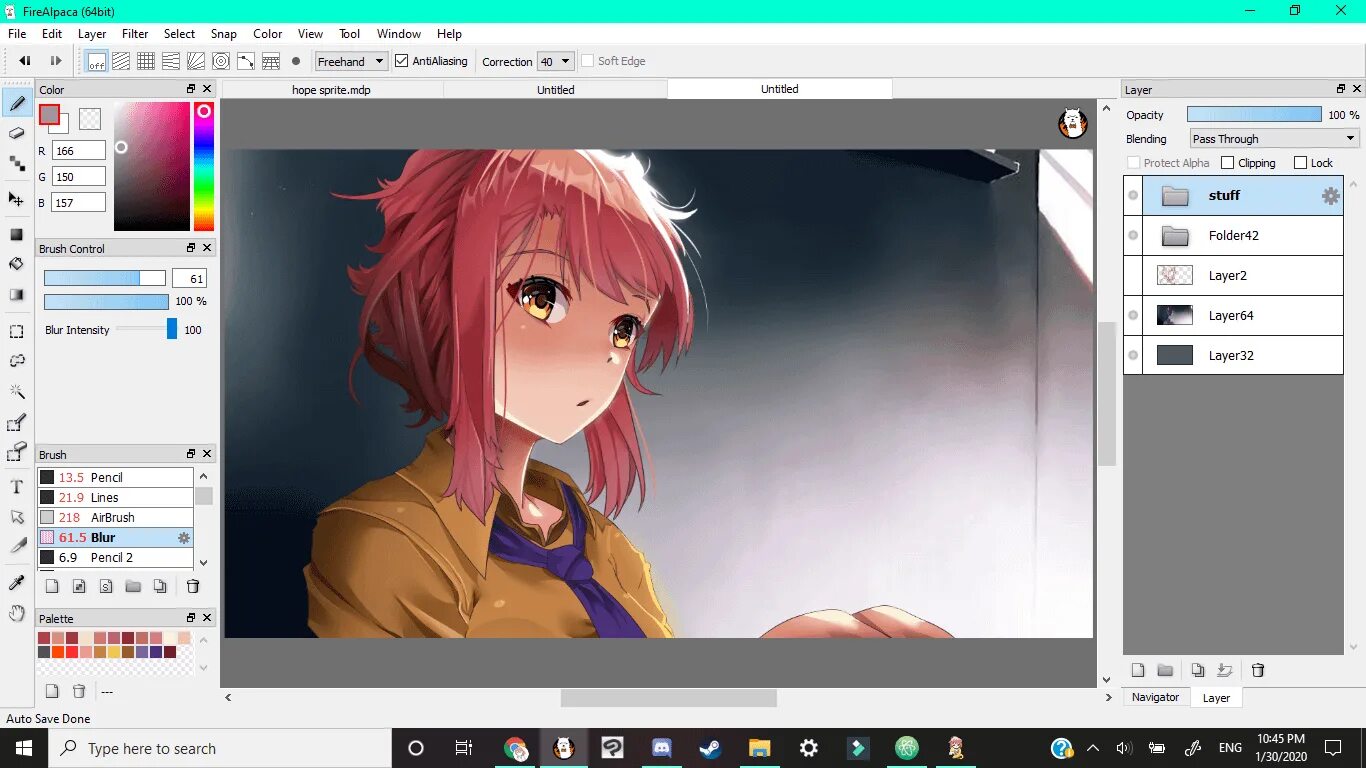The image size is (1366, 768).
Task: Select the rectangular Select tool
Action: [17, 331]
